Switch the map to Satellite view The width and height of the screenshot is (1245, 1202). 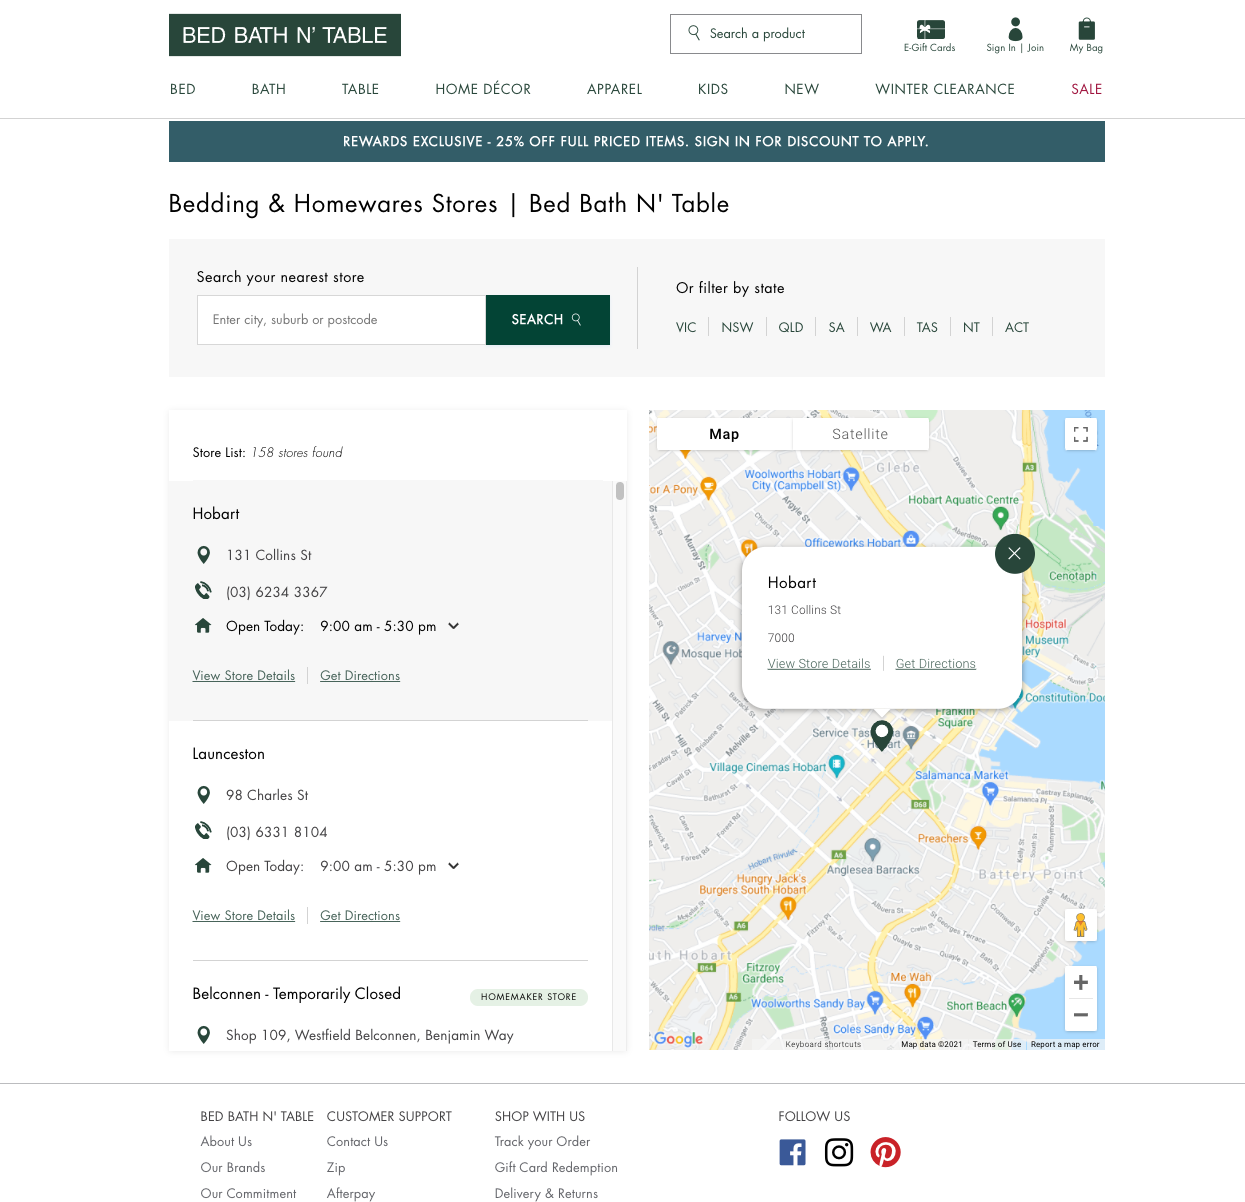860,434
